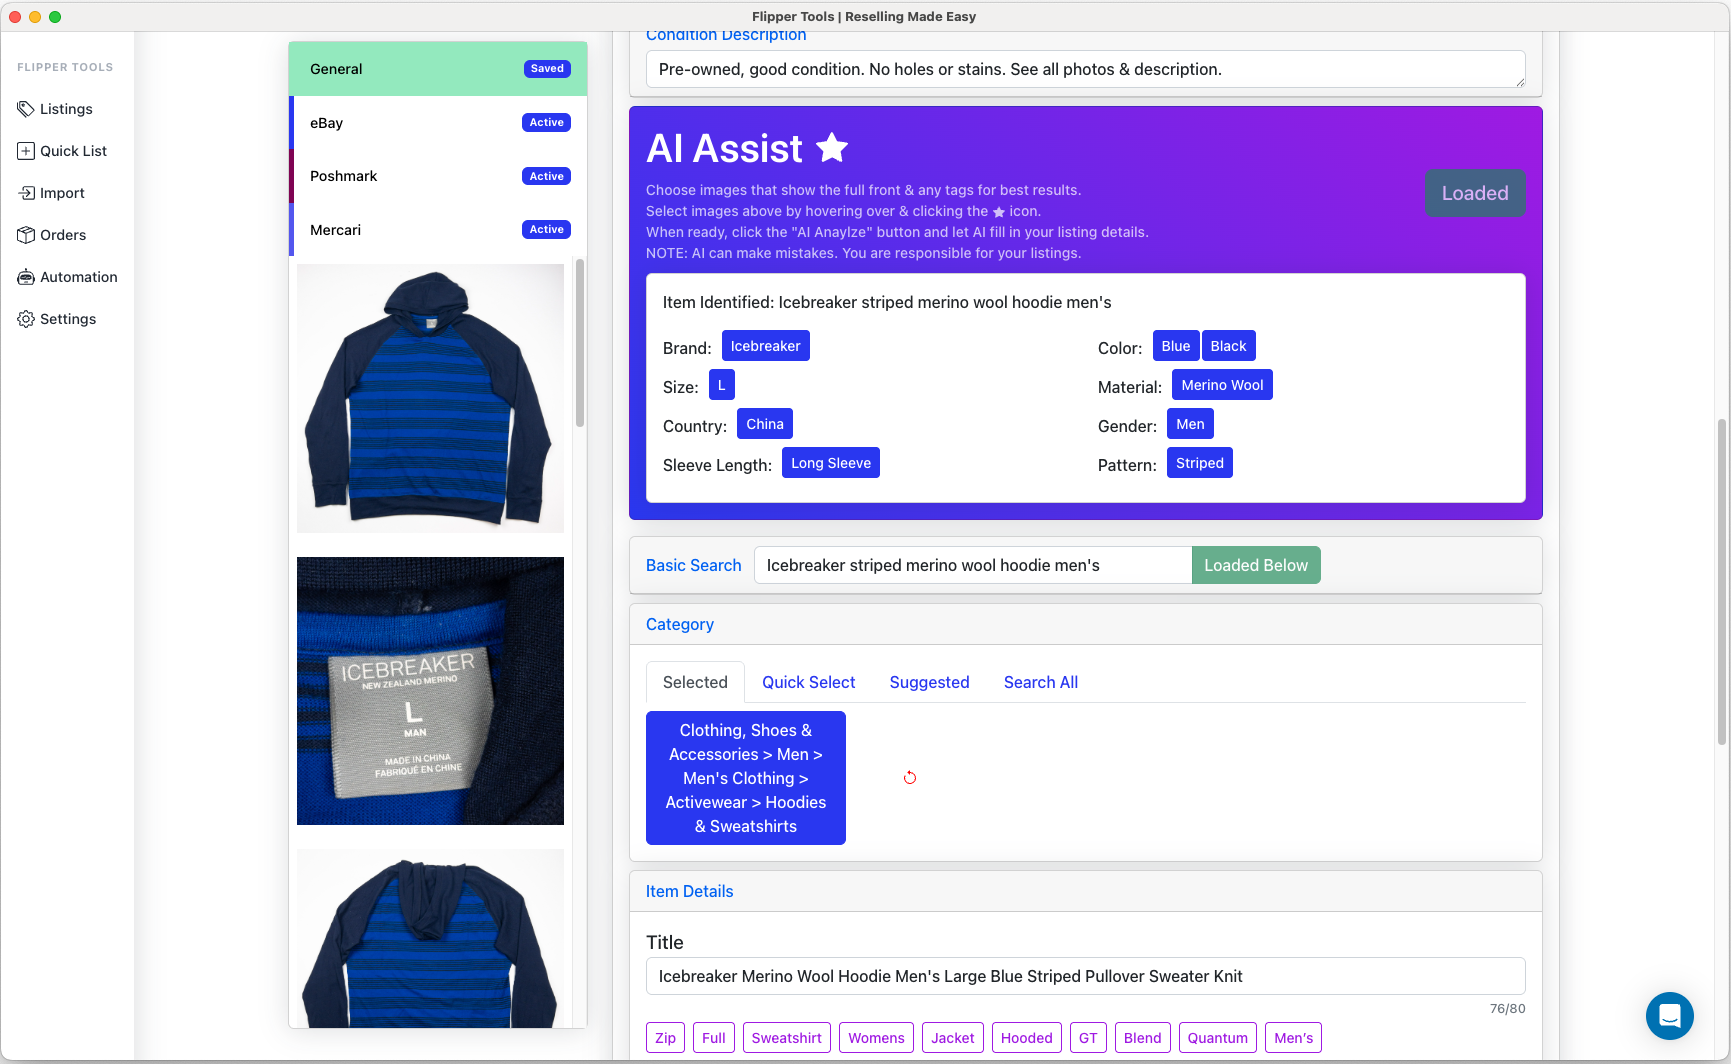Open the chat support bubble

(1669, 1016)
